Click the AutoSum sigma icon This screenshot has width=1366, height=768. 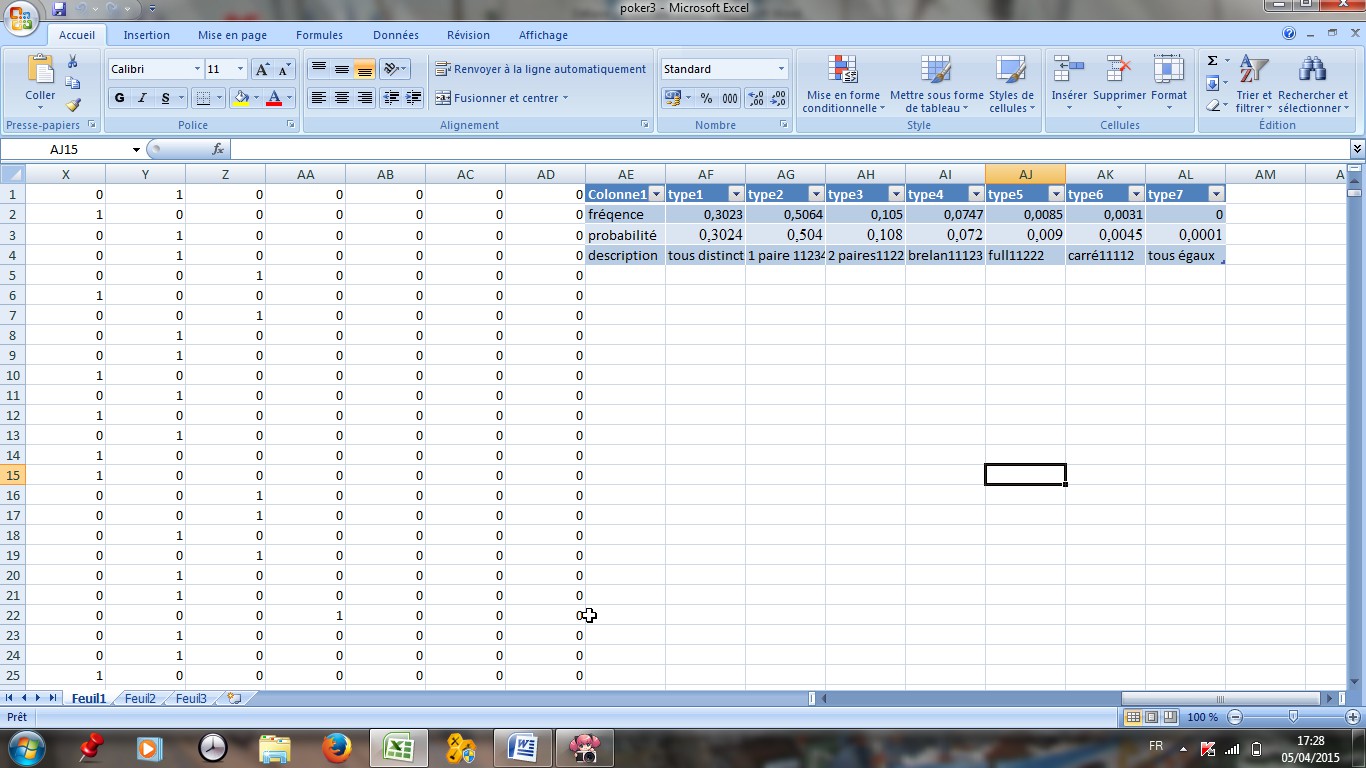click(1212, 62)
